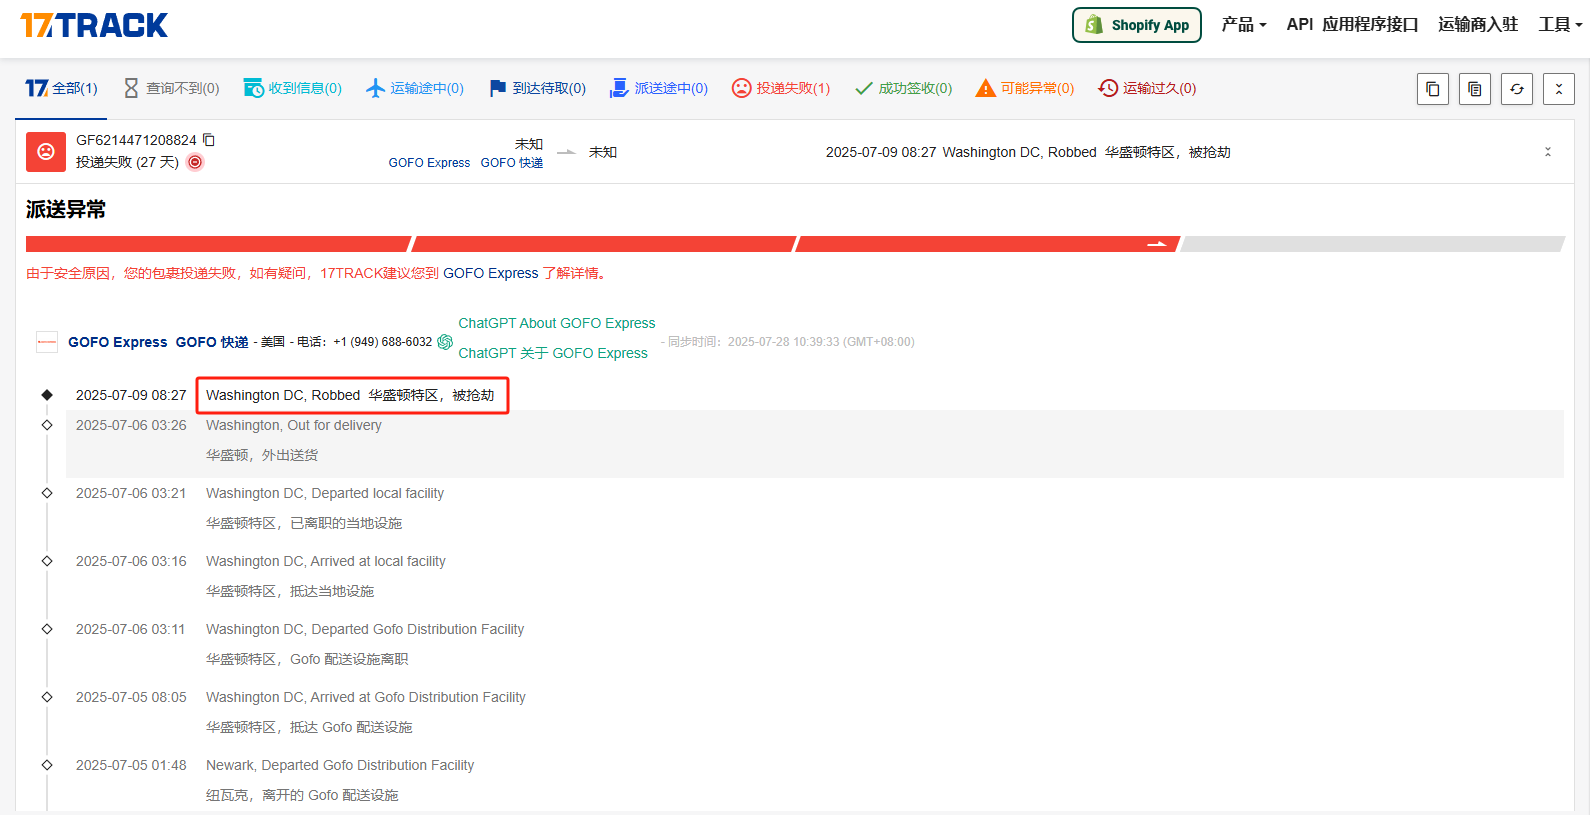Click the collapse-all toolbar icon
The height and width of the screenshot is (815, 1590).
coord(1559,89)
